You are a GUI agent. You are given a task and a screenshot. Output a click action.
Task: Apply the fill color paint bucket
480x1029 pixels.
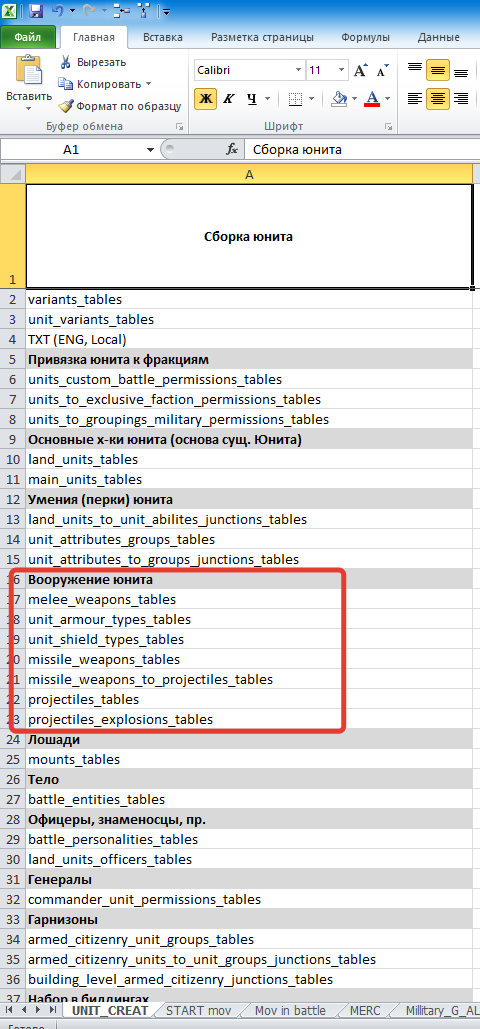coord(339,99)
